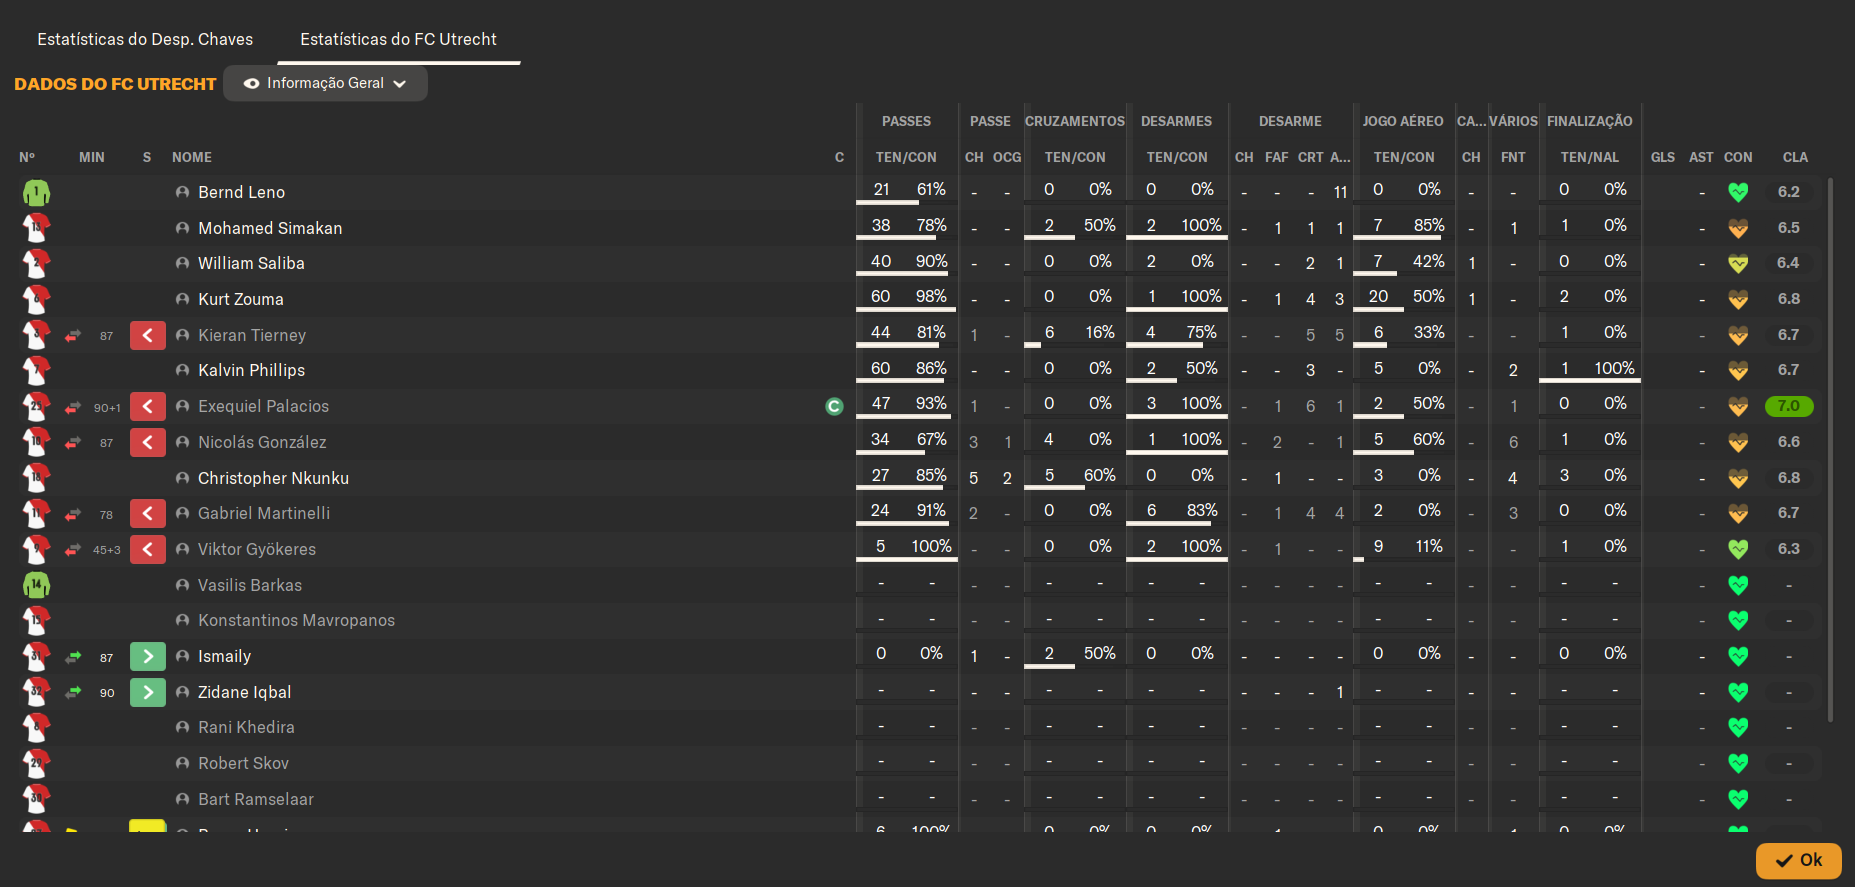
Task: Click person icon next to Christopher Nkunku
Action: click(182, 478)
